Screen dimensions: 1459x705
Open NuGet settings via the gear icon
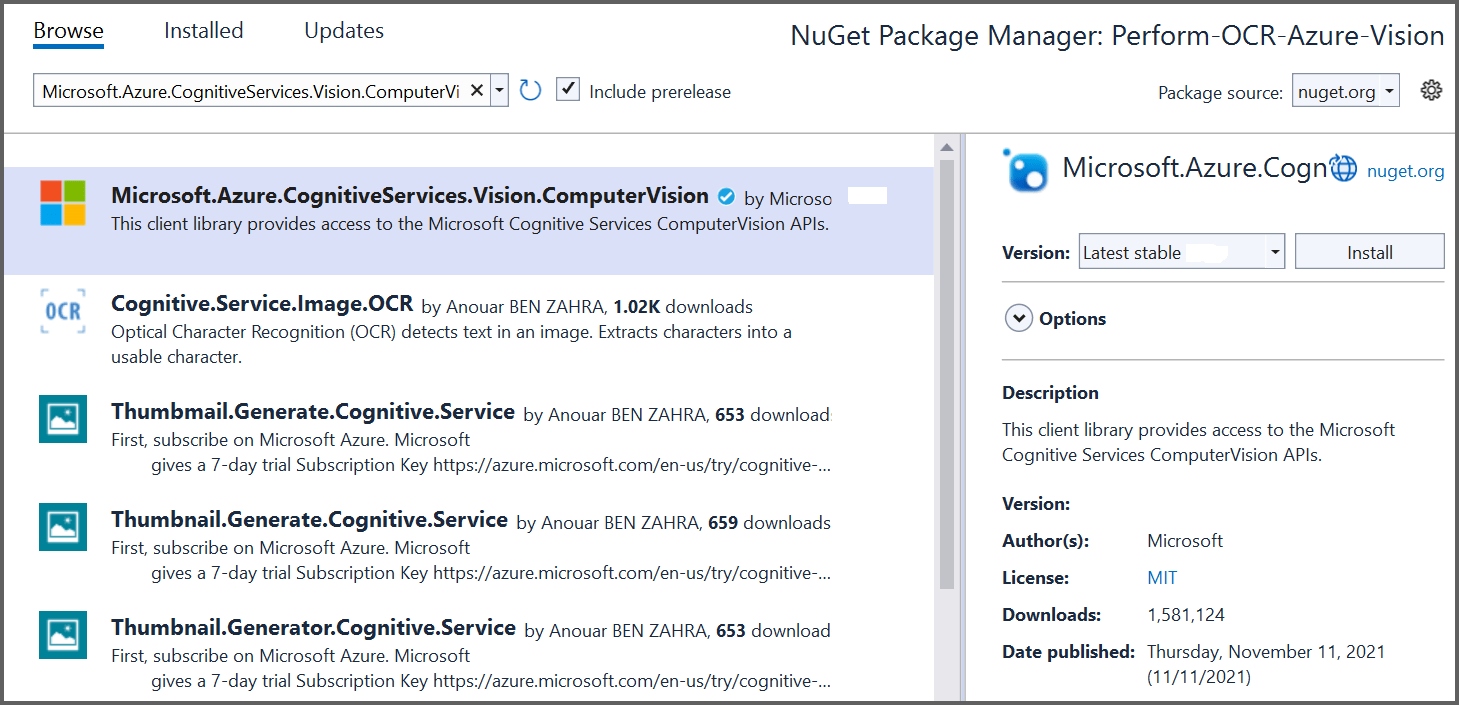pos(1431,89)
